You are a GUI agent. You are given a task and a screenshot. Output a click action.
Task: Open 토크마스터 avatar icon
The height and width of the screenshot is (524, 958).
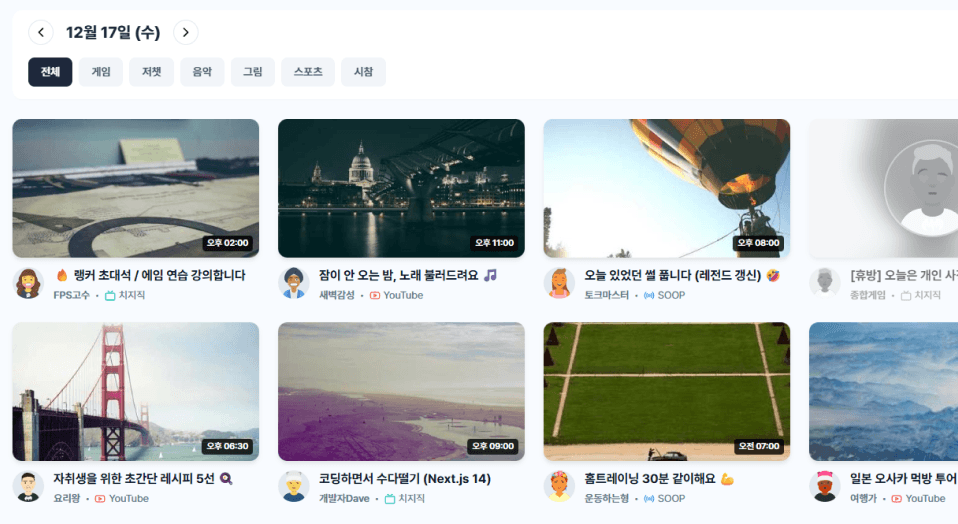559,283
